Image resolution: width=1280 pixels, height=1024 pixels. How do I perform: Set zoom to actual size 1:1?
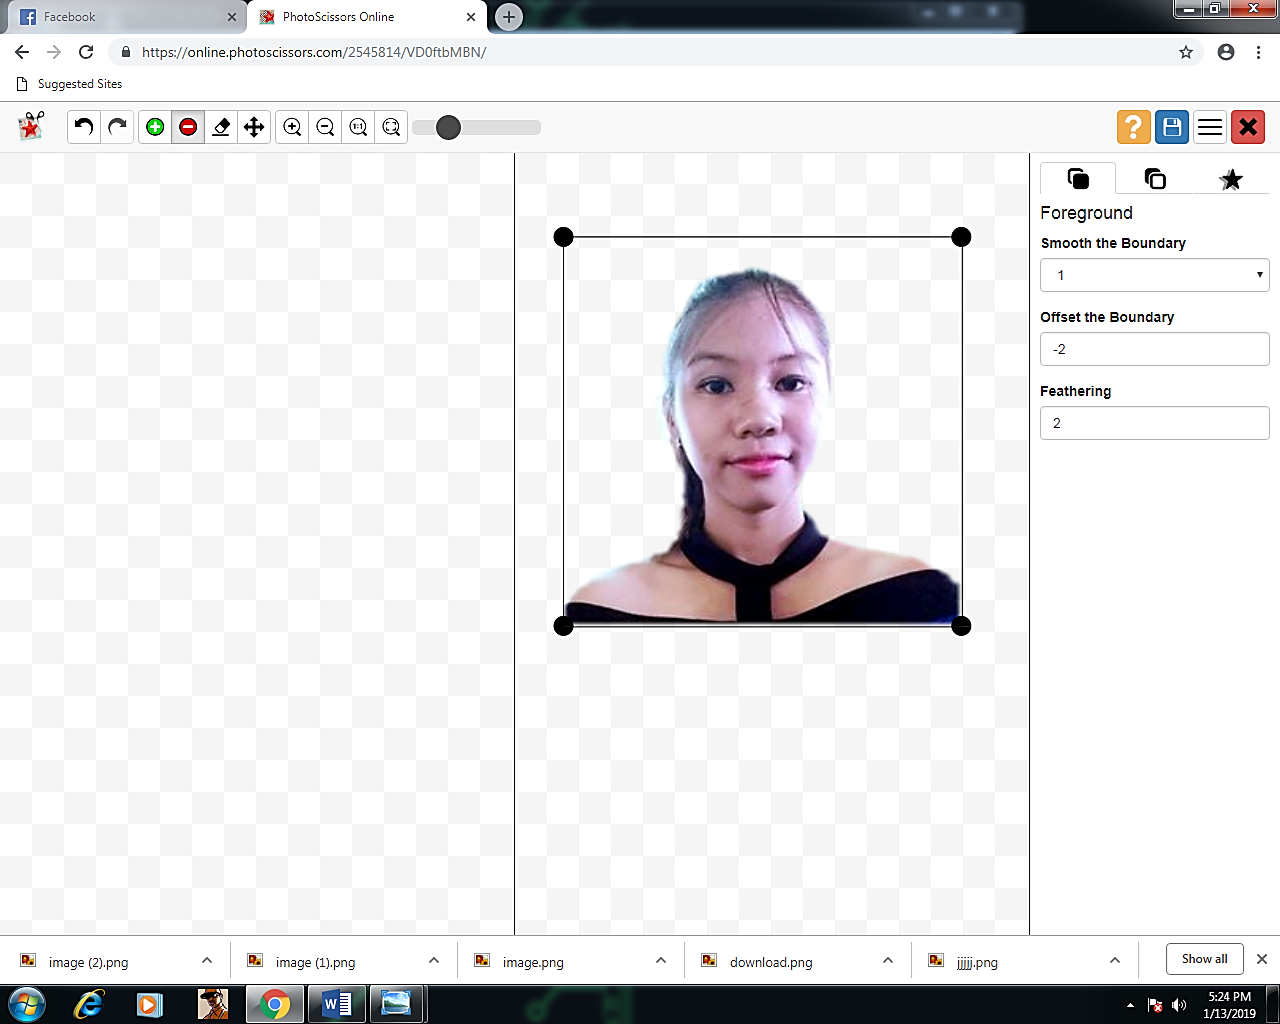click(x=358, y=127)
